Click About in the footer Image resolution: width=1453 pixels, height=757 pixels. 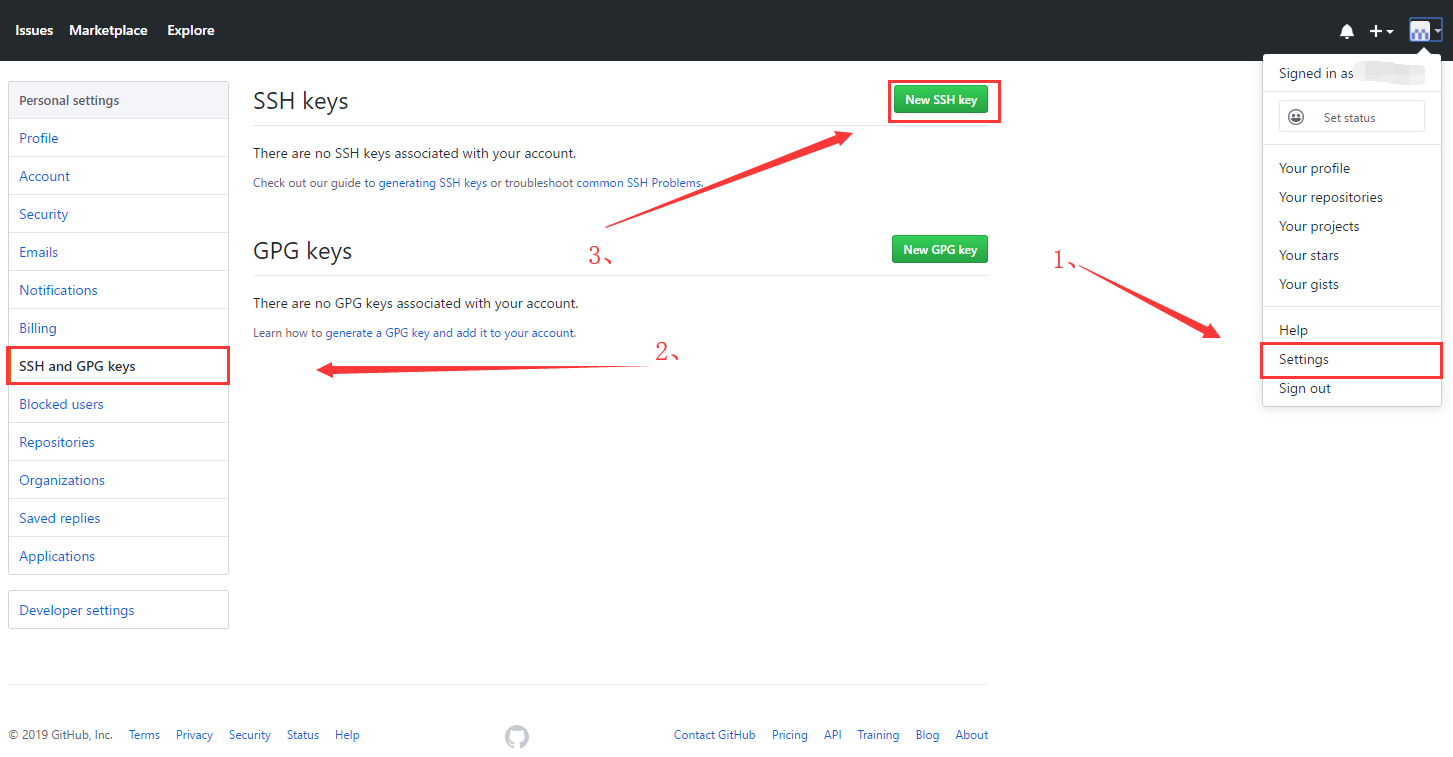971,735
